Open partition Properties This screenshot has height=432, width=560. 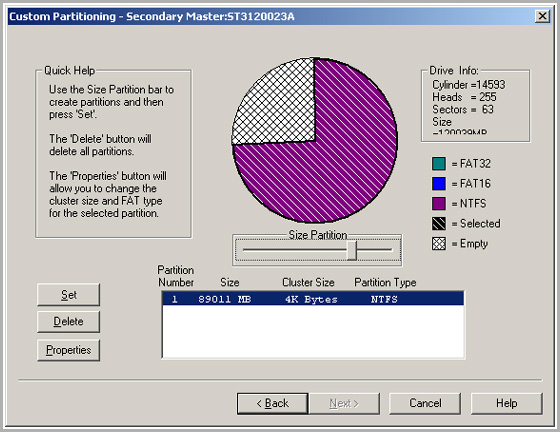(x=68, y=350)
